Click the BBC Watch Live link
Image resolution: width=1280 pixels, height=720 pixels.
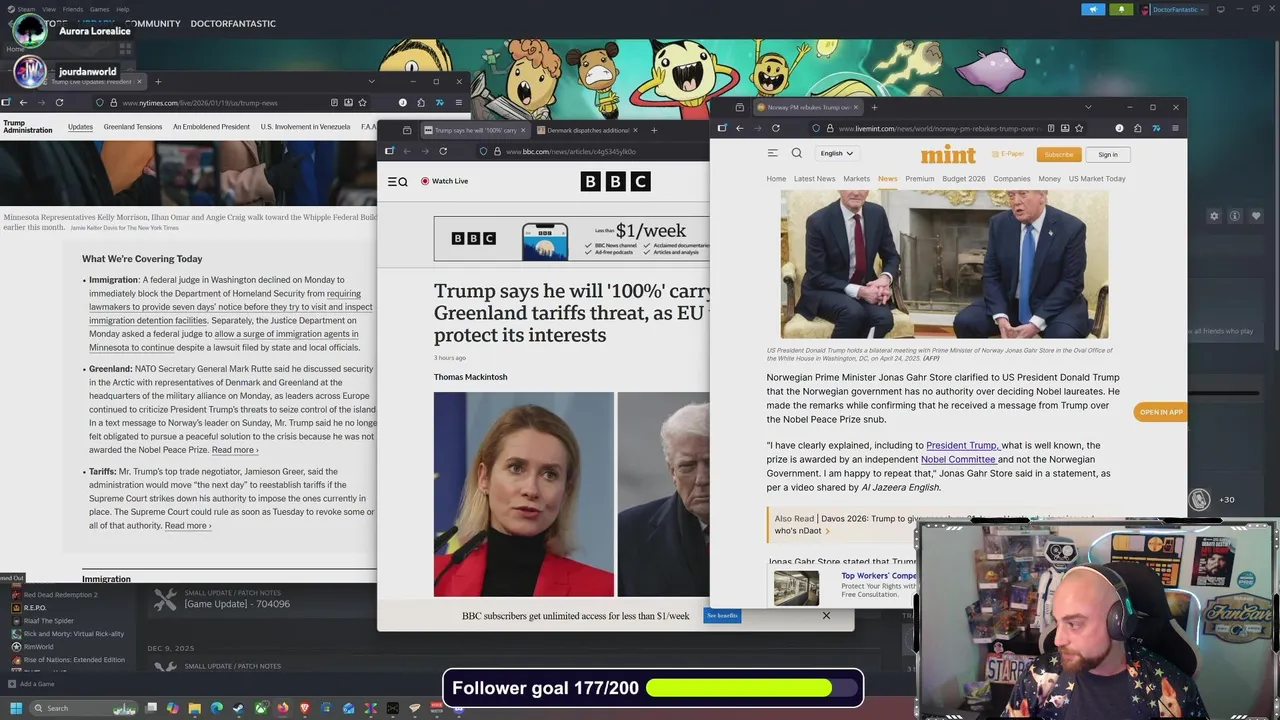445,181
